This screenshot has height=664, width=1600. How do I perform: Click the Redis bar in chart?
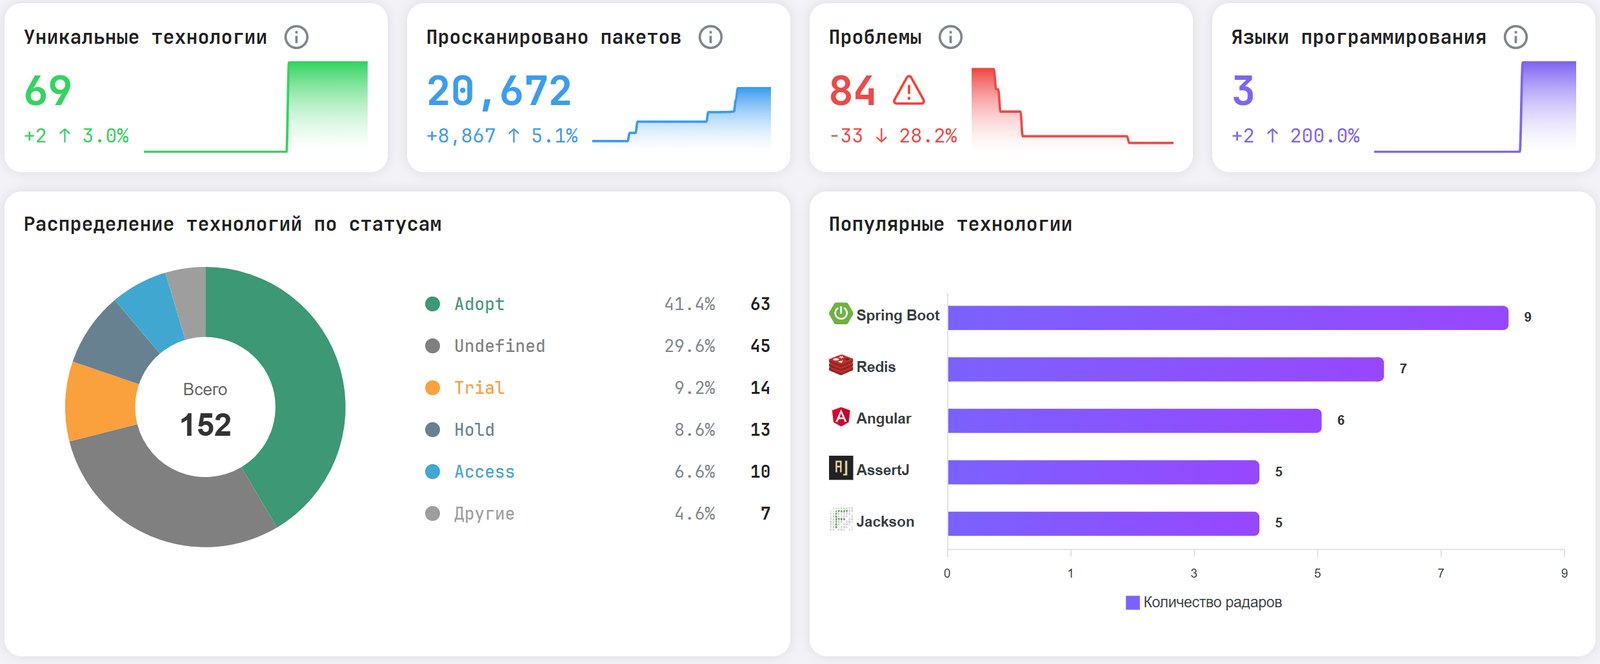pyautogui.click(x=1166, y=369)
